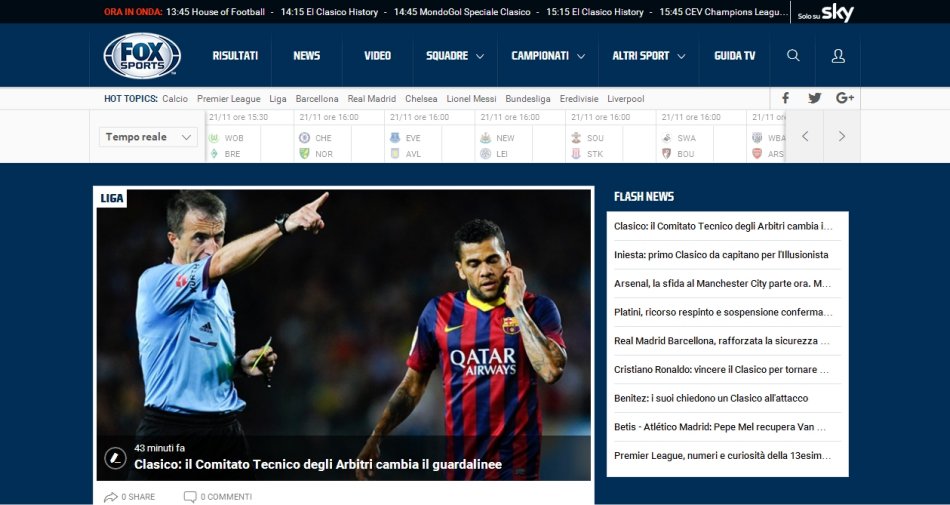The height and width of the screenshot is (505, 950).
Task: Visit the Twitter page icon
Action: (x=815, y=98)
